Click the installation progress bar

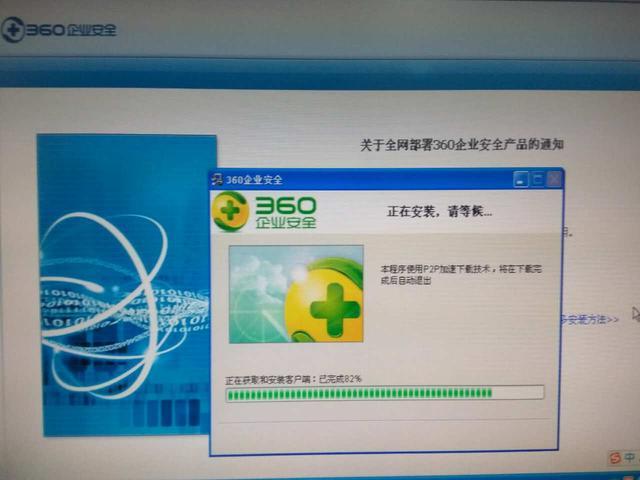pyautogui.click(x=384, y=393)
